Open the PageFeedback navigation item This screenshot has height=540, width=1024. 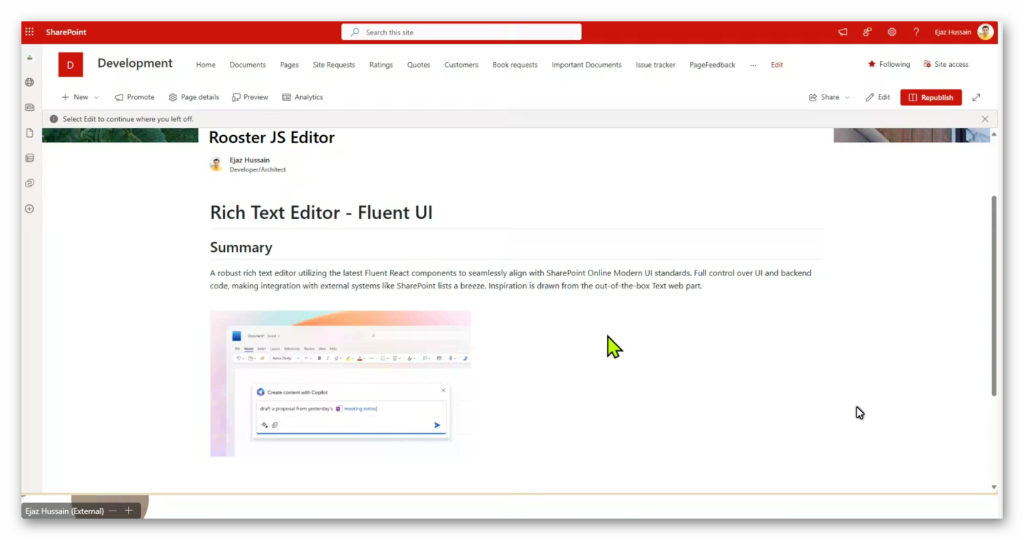712,65
